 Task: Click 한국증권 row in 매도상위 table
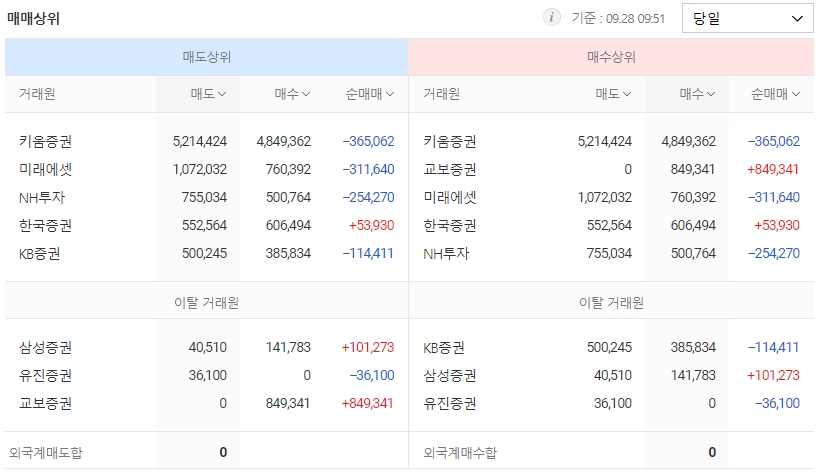207,225
